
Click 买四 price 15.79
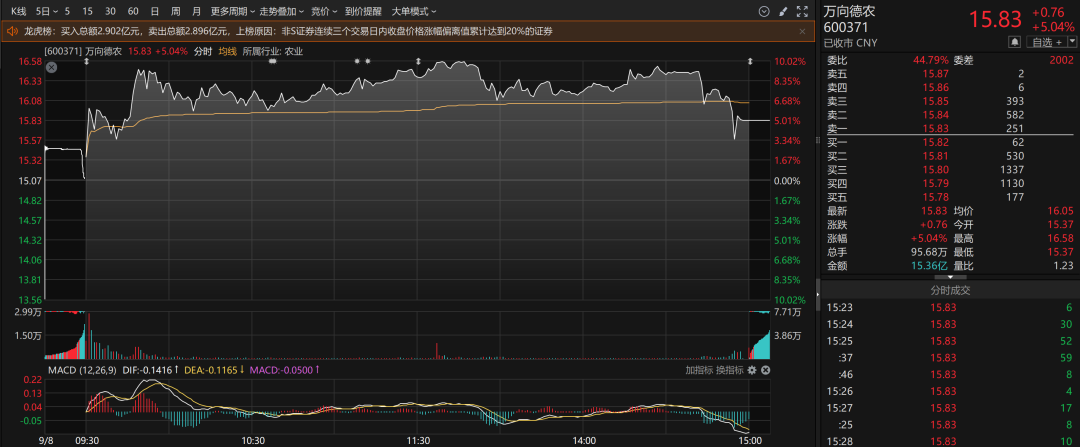(x=935, y=183)
